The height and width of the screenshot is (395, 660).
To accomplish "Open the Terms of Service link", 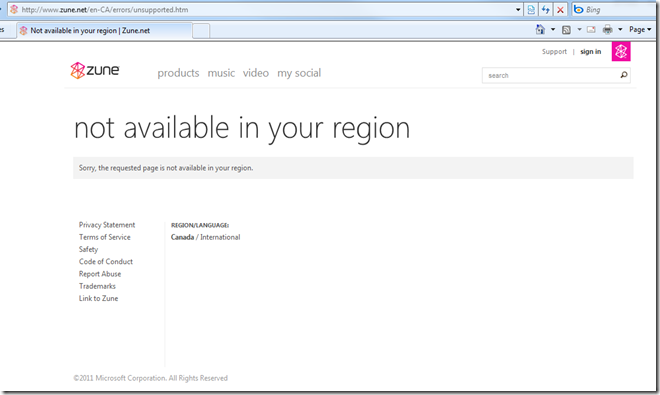I will (x=104, y=237).
